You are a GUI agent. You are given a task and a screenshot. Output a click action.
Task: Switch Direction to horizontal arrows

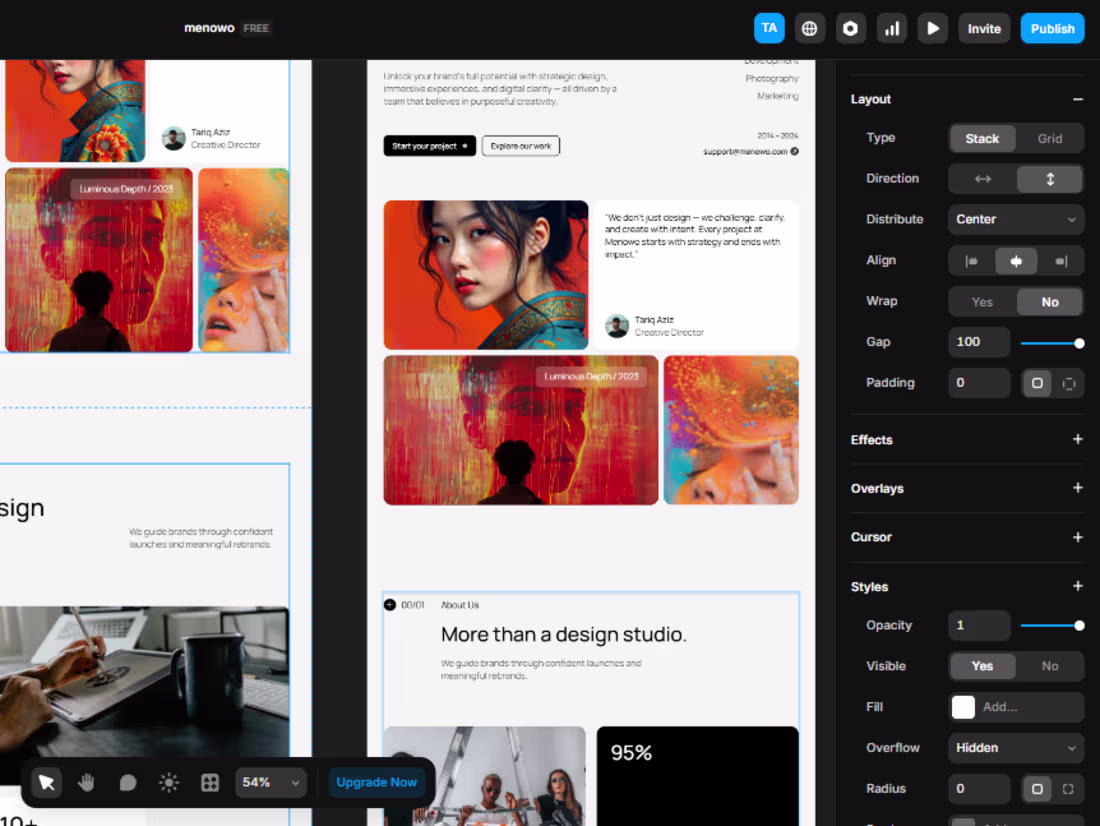pos(982,178)
